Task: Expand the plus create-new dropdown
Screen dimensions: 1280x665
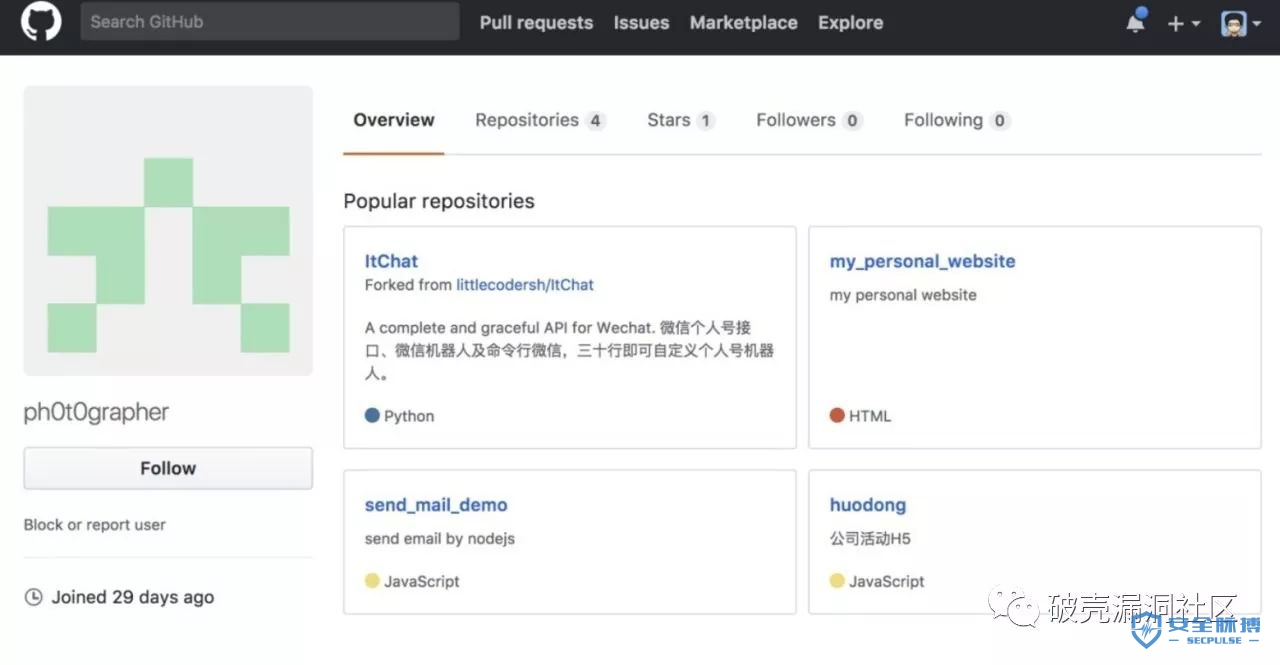Action: pyautogui.click(x=1184, y=23)
